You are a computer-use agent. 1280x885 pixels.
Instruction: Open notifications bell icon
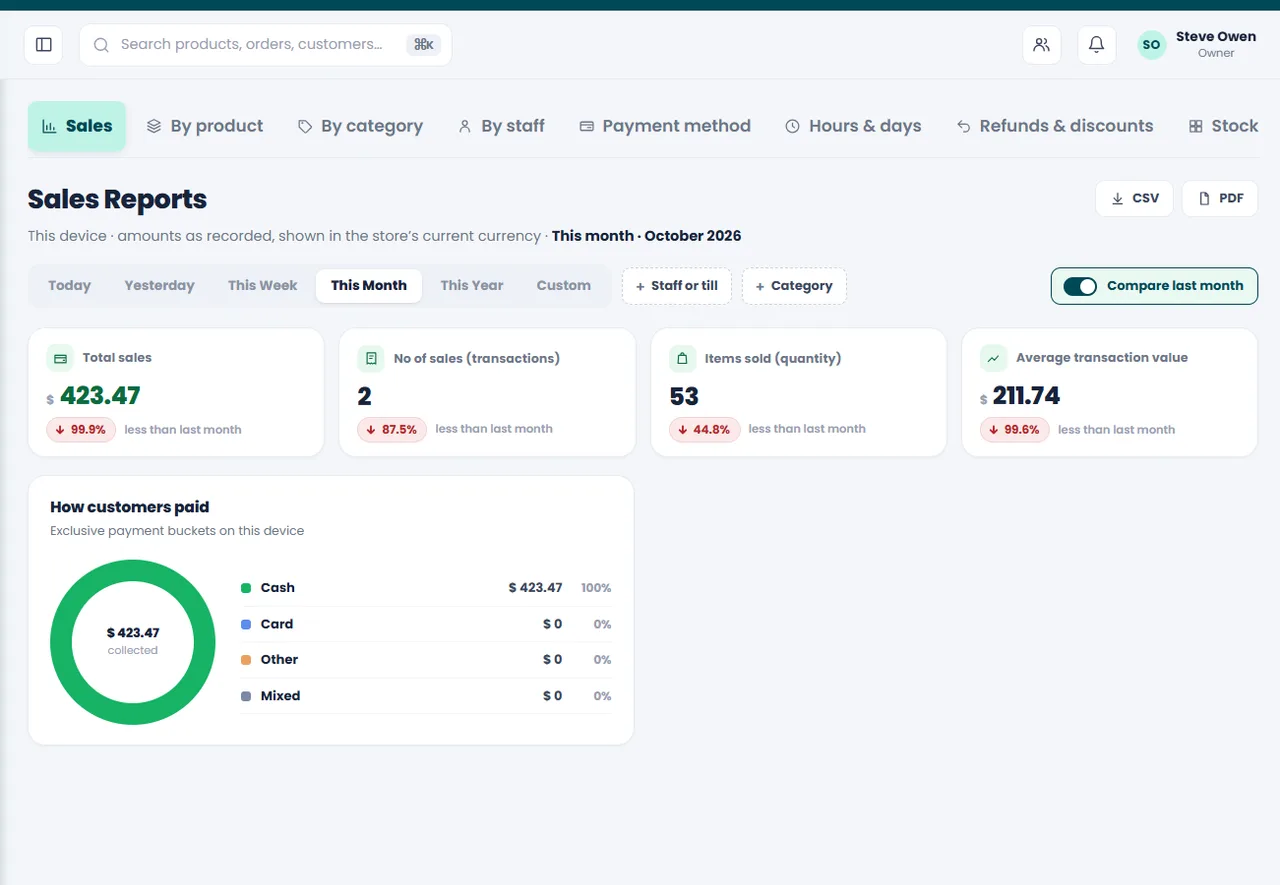(1096, 45)
